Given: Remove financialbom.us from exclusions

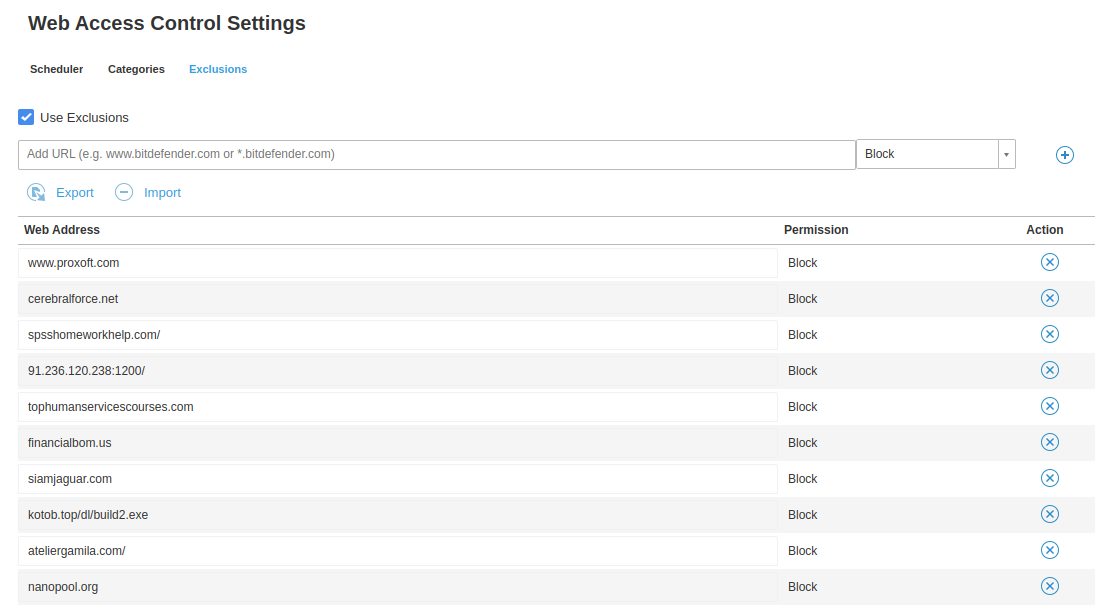Looking at the screenshot, I should [1049, 442].
